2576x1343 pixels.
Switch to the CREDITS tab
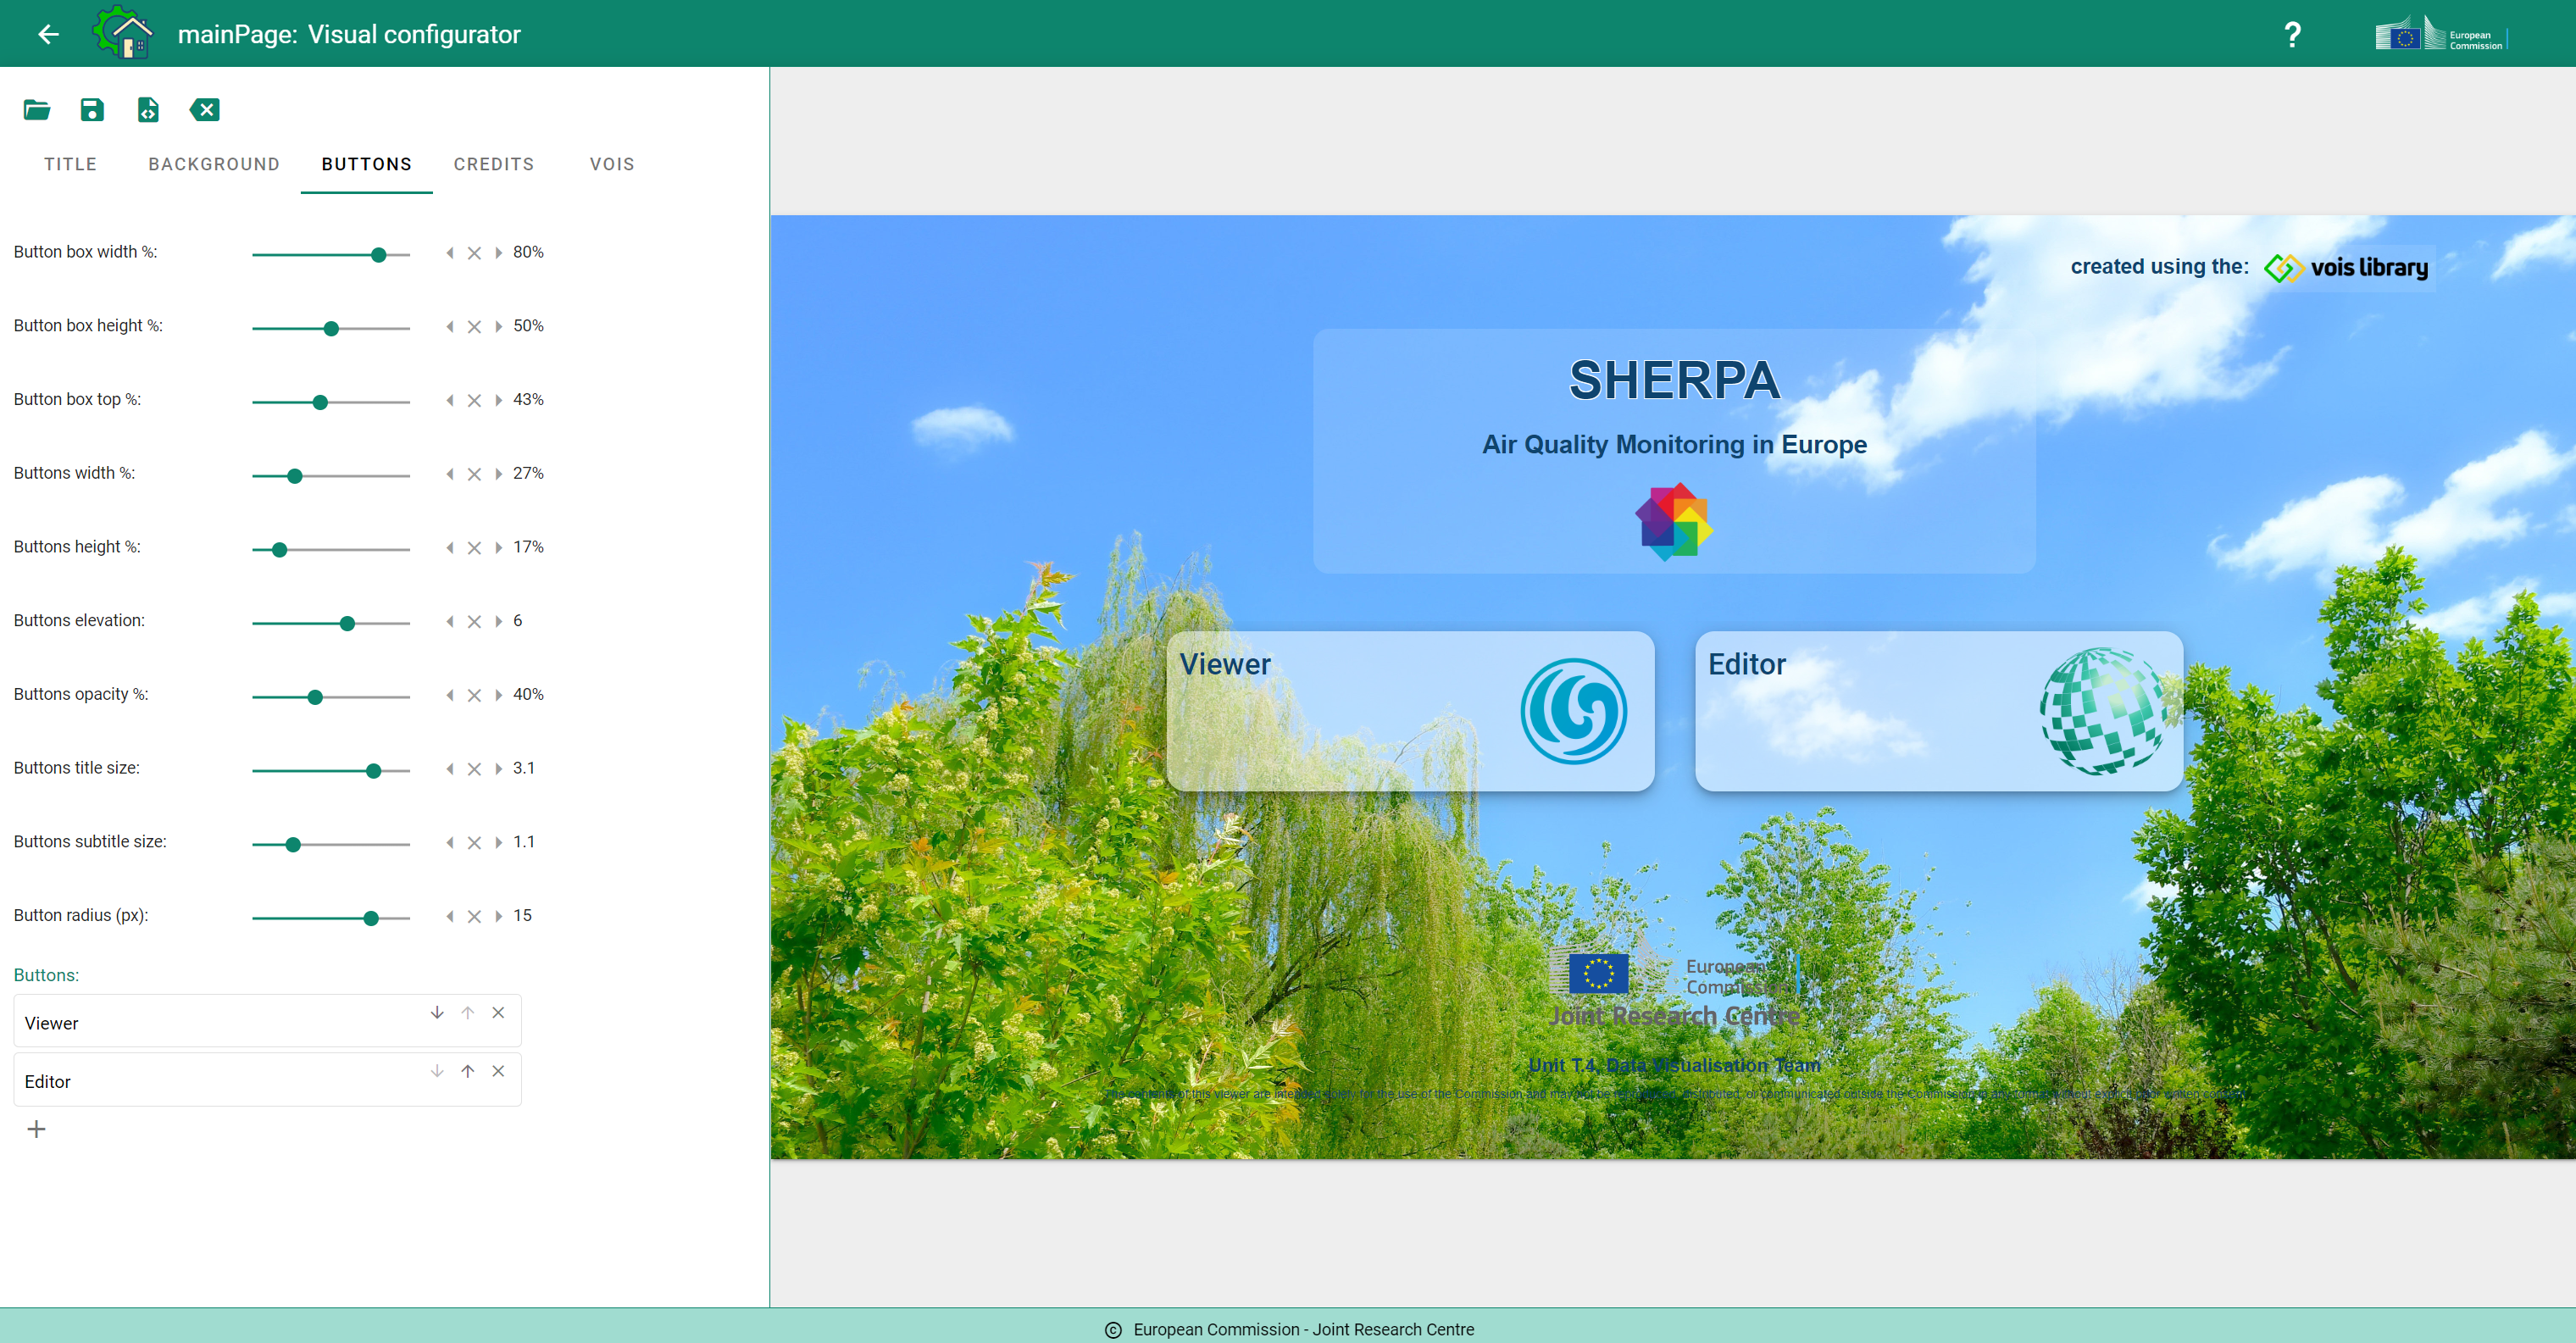(x=494, y=164)
